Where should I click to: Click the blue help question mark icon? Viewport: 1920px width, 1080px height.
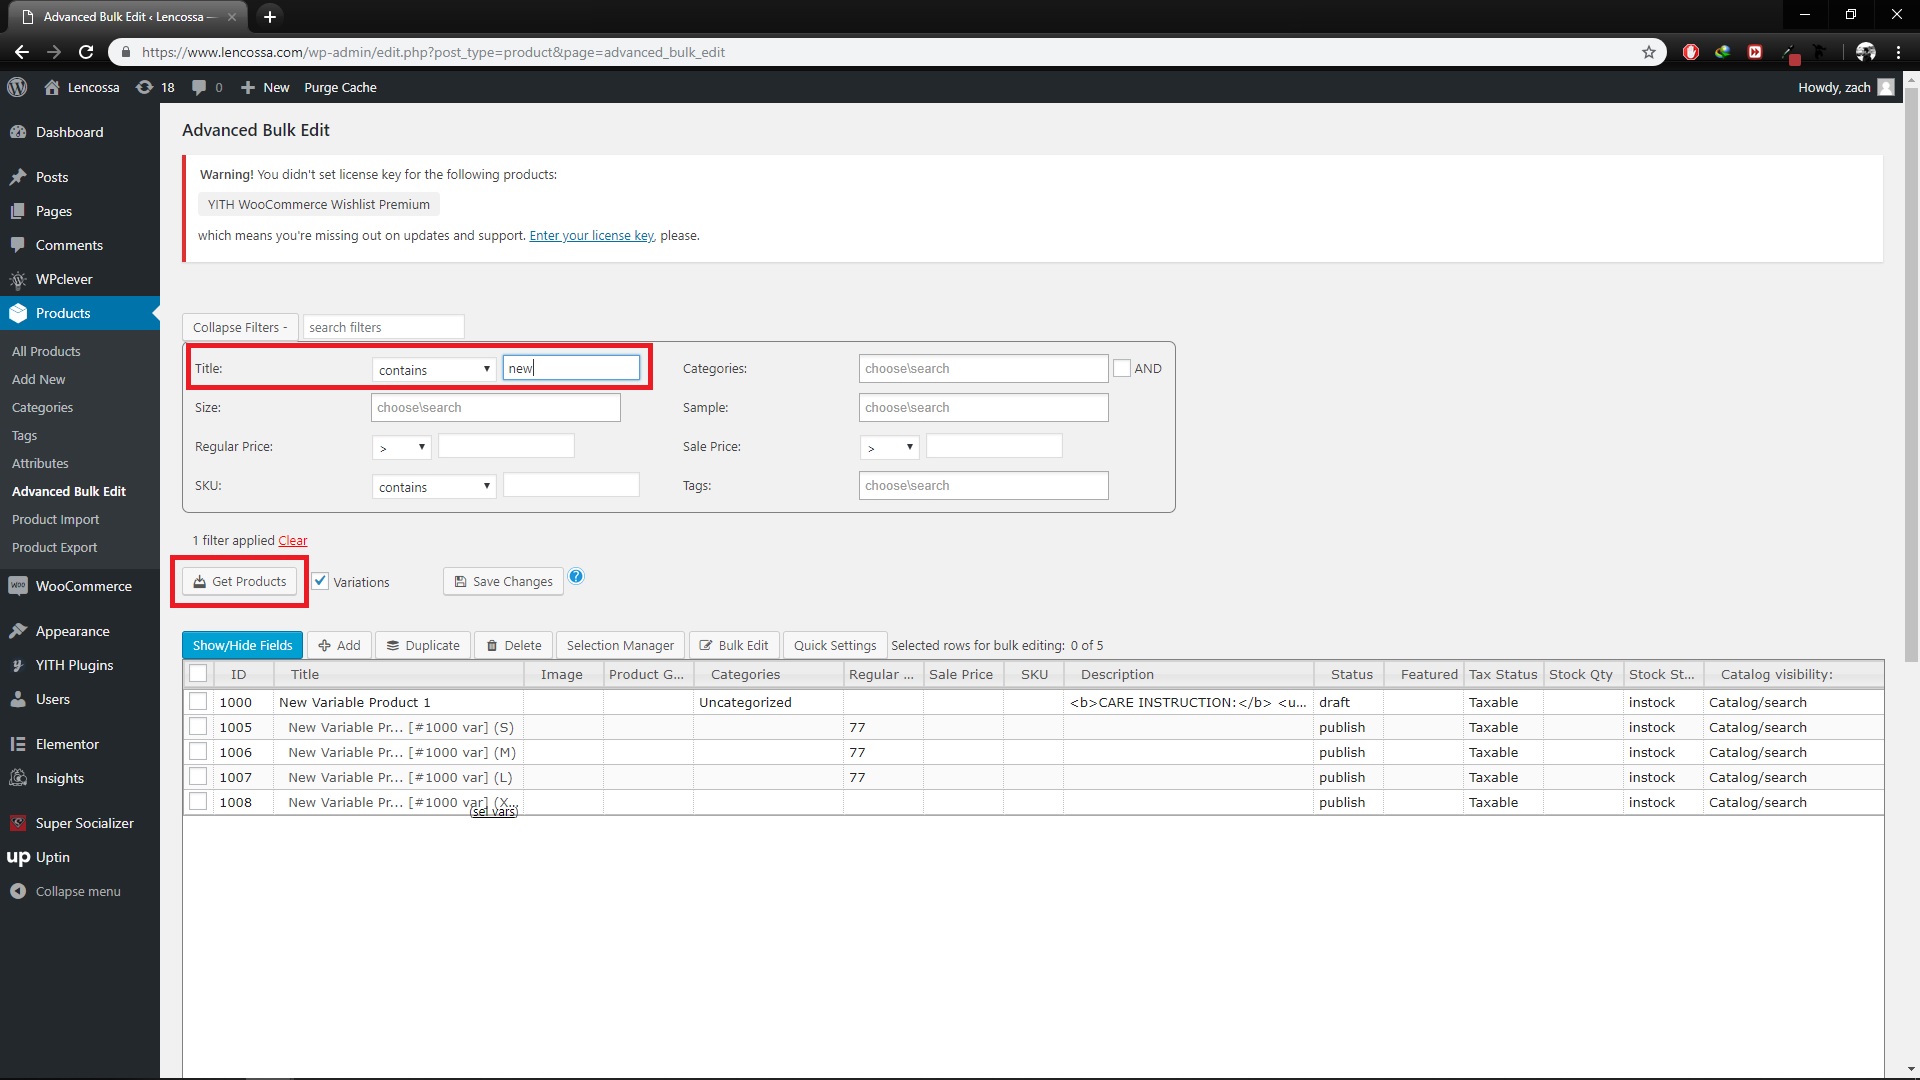(576, 576)
